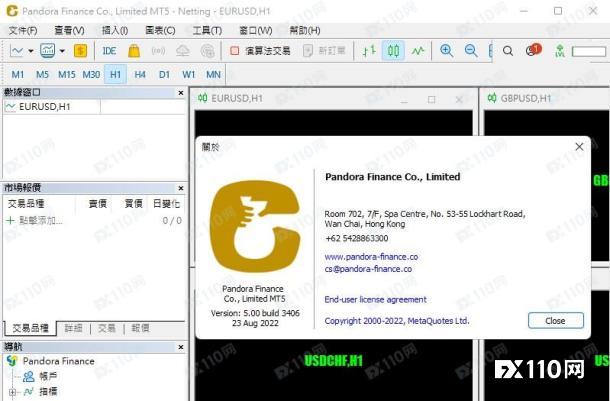
Task: Zoom out the chart
Action: click(471, 51)
